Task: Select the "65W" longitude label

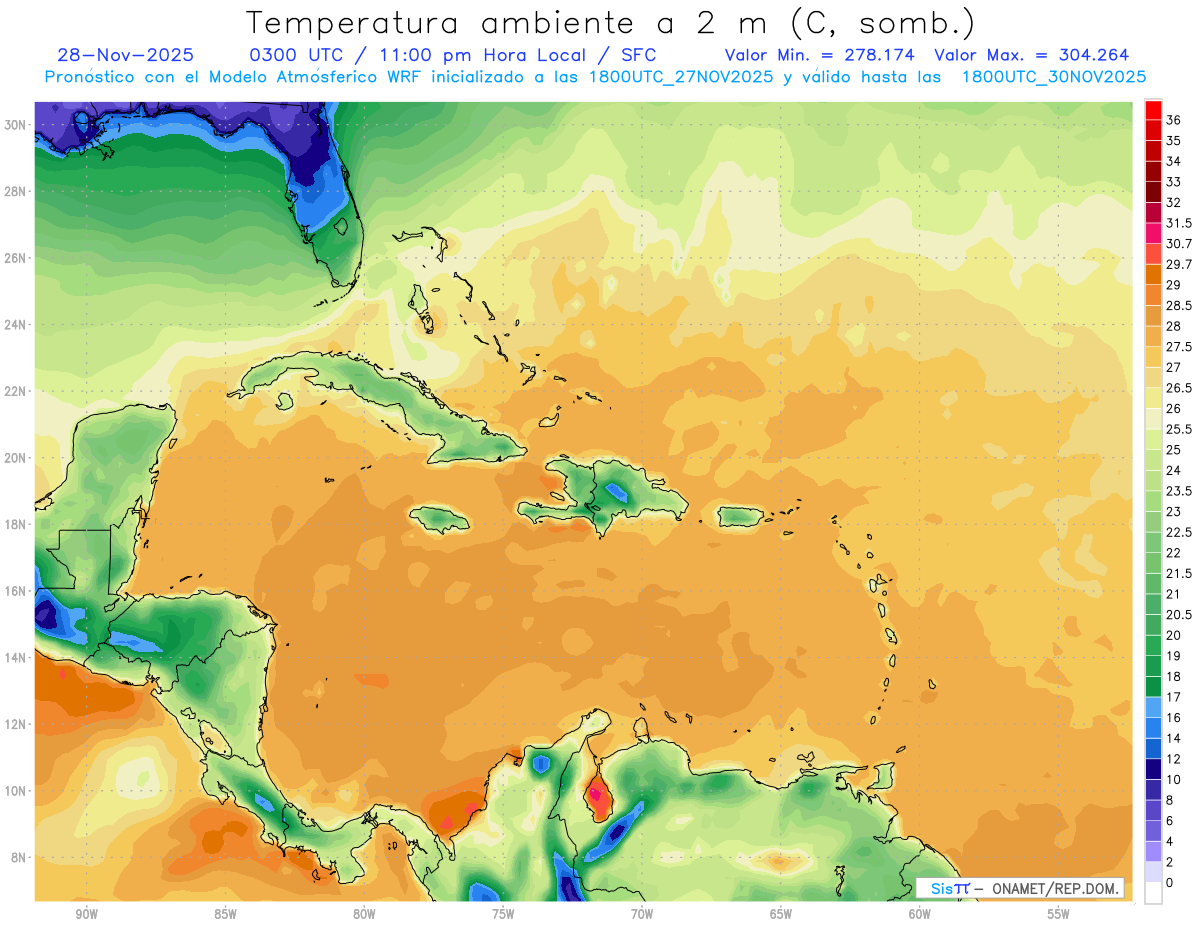Action: (781, 914)
